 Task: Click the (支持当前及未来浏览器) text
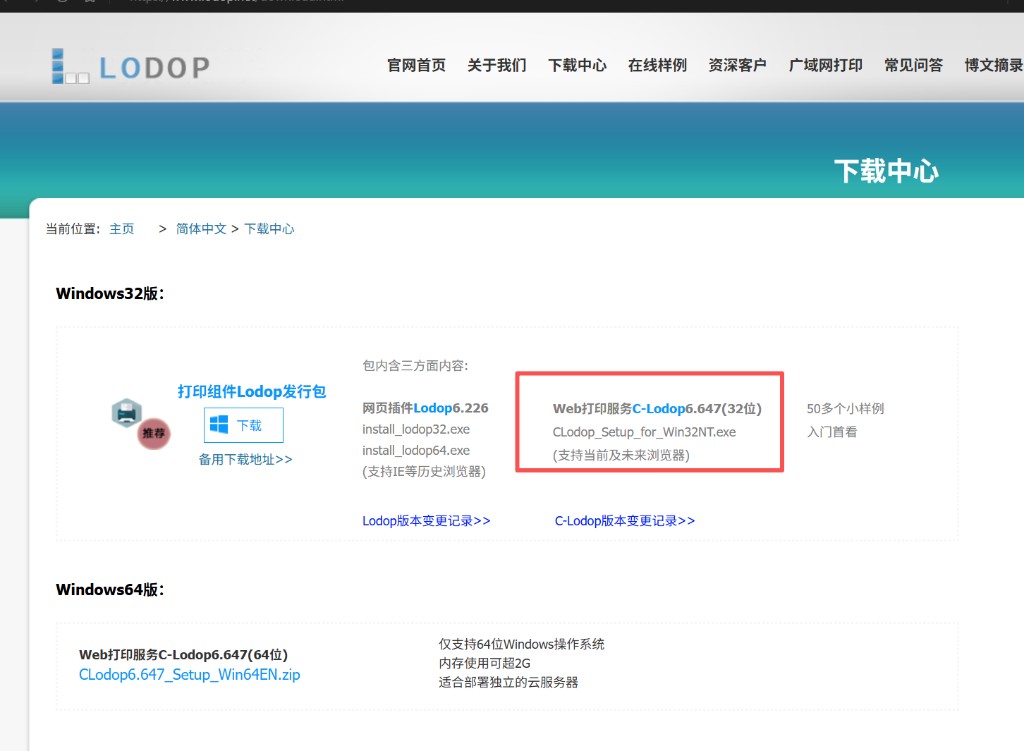(x=621, y=455)
